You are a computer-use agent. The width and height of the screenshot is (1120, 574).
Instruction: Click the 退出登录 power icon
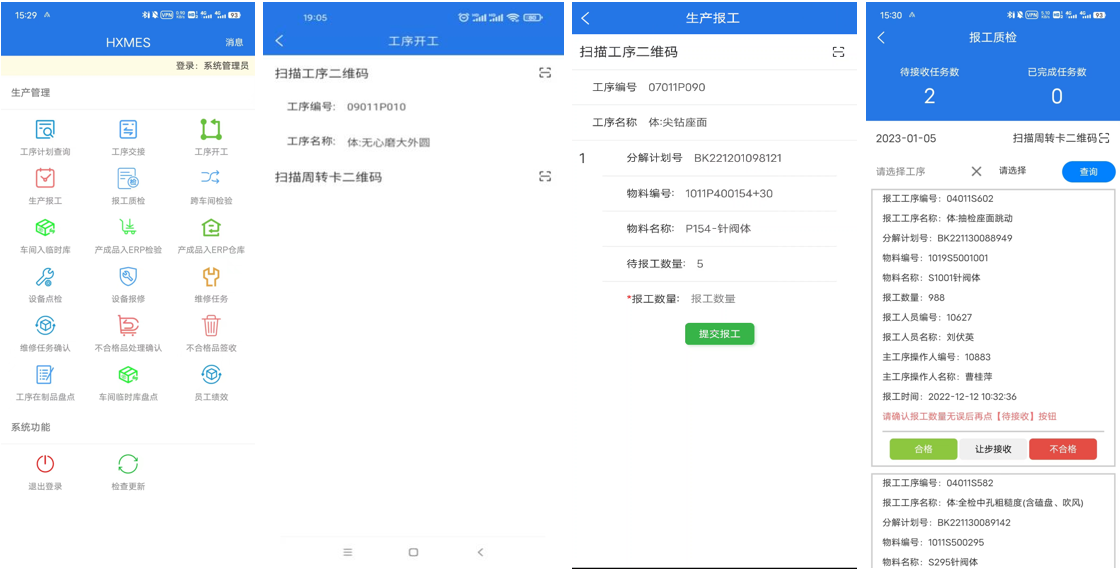click(45, 464)
